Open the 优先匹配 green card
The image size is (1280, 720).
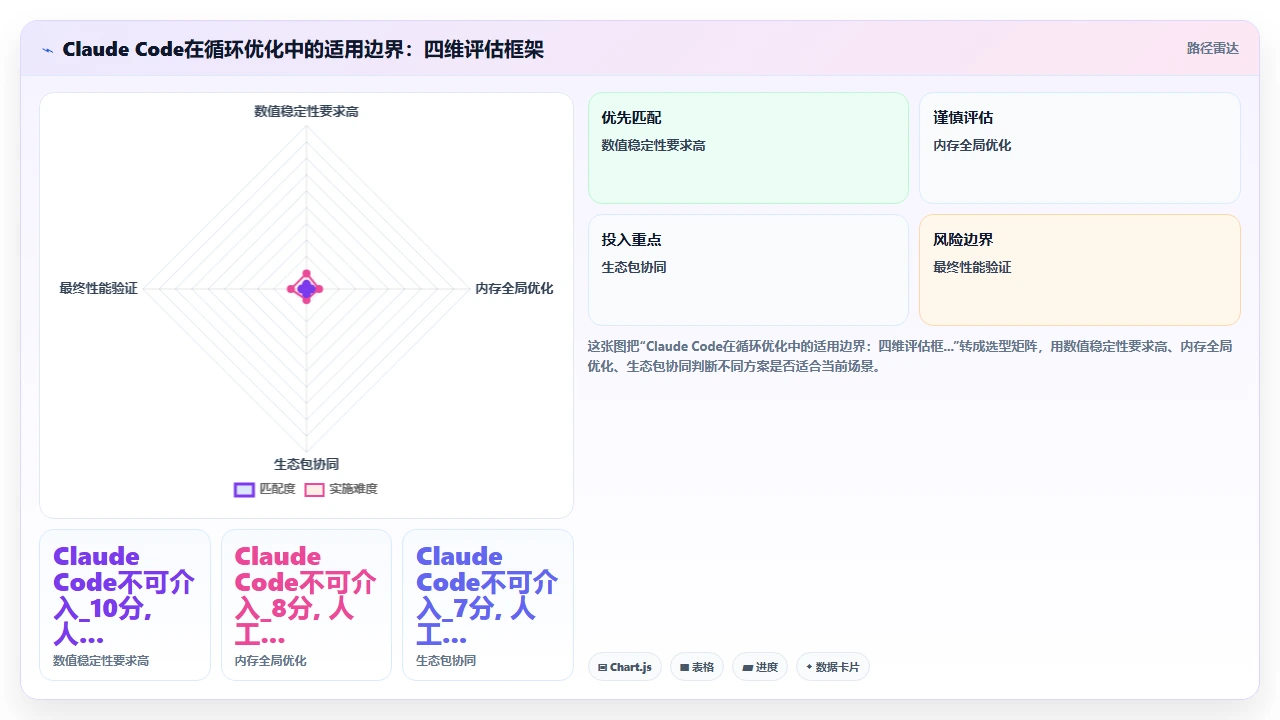click(748, 148)
